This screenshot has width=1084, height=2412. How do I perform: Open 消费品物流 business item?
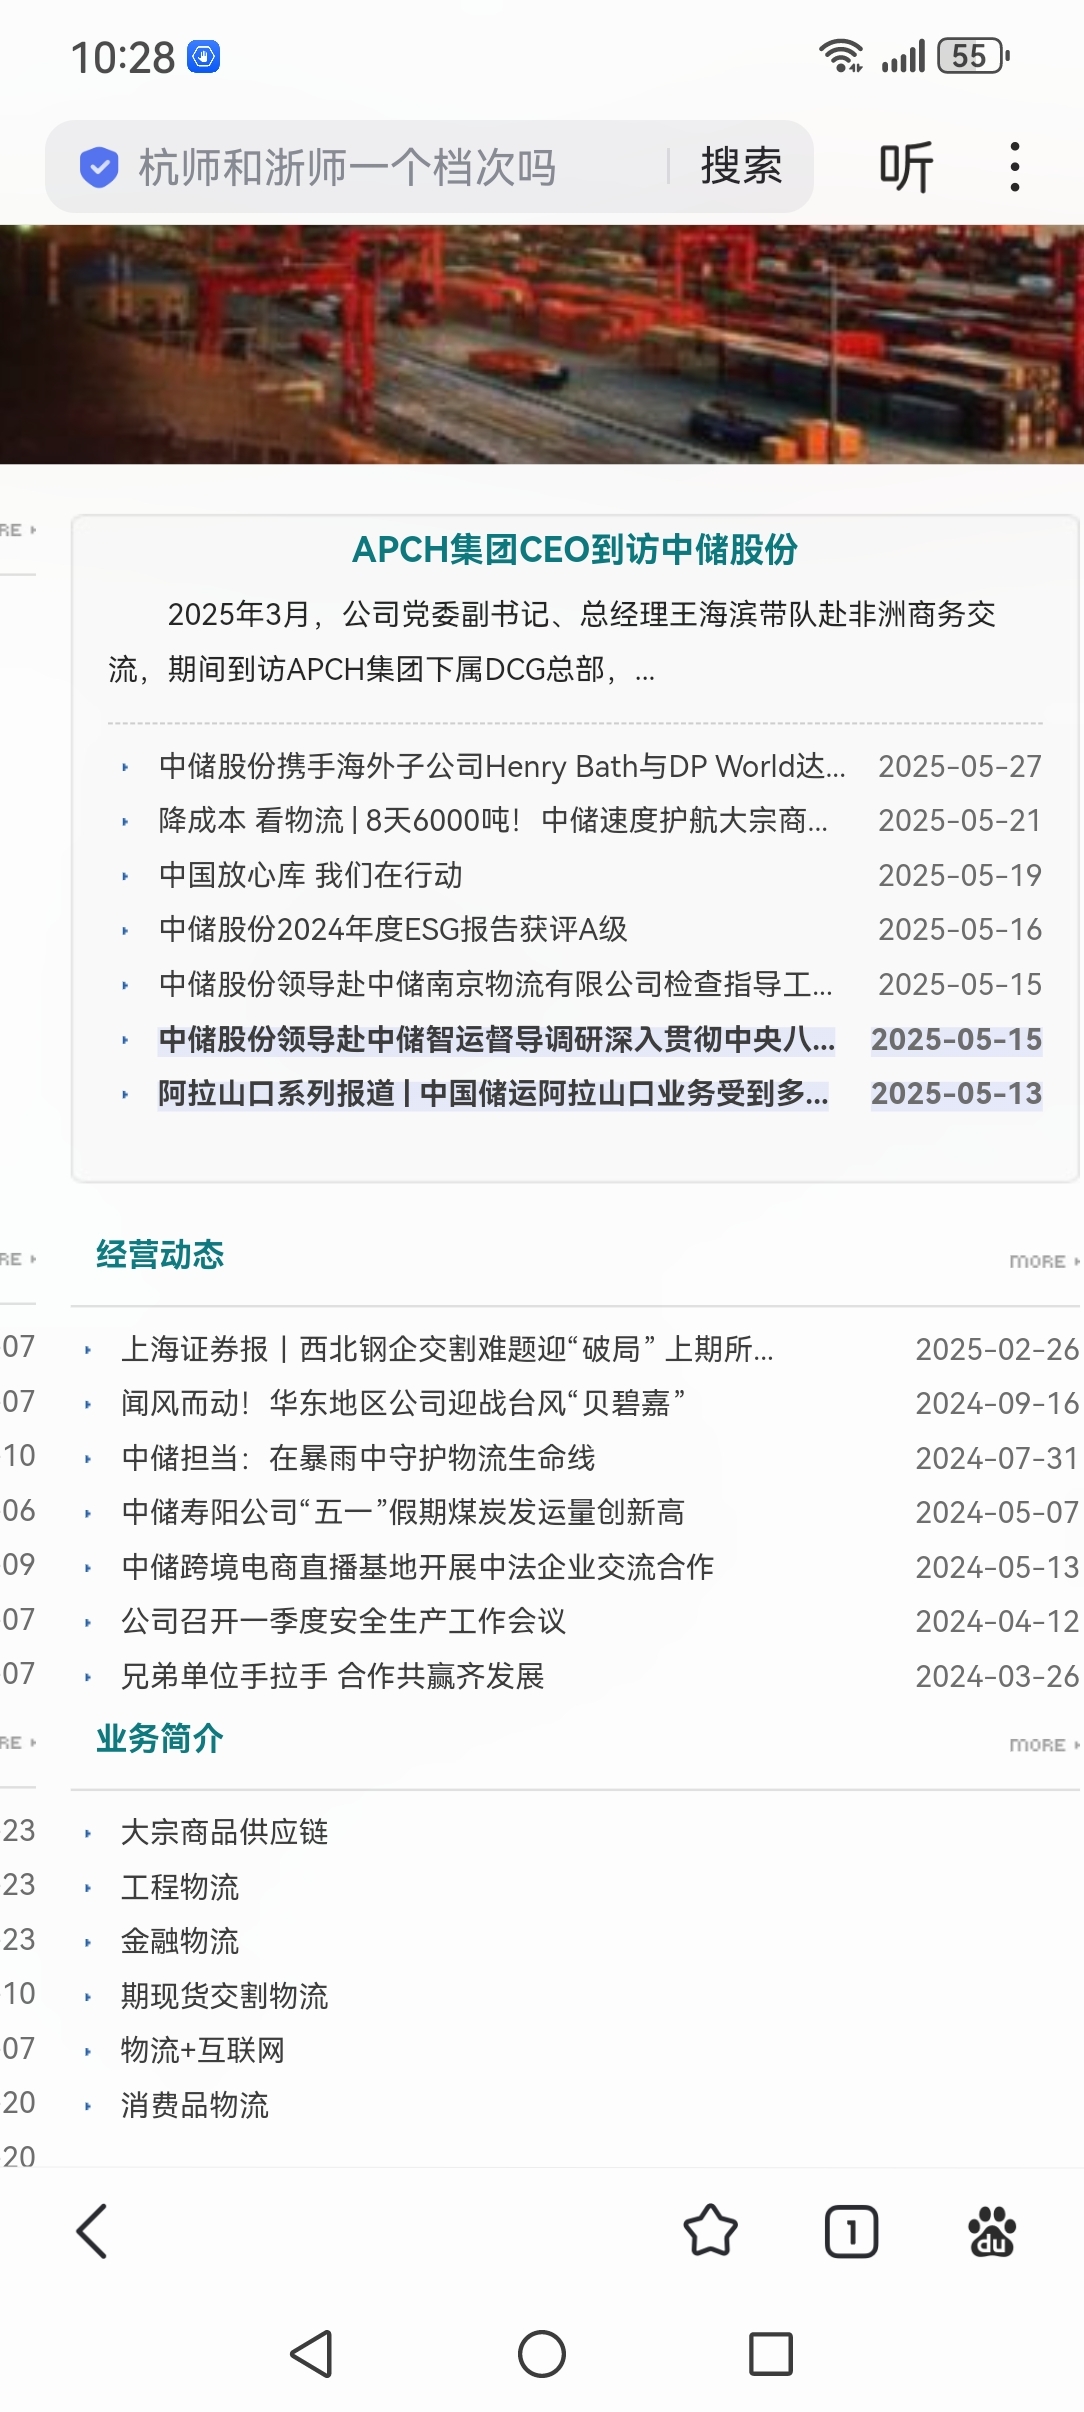click(195, 2105)
